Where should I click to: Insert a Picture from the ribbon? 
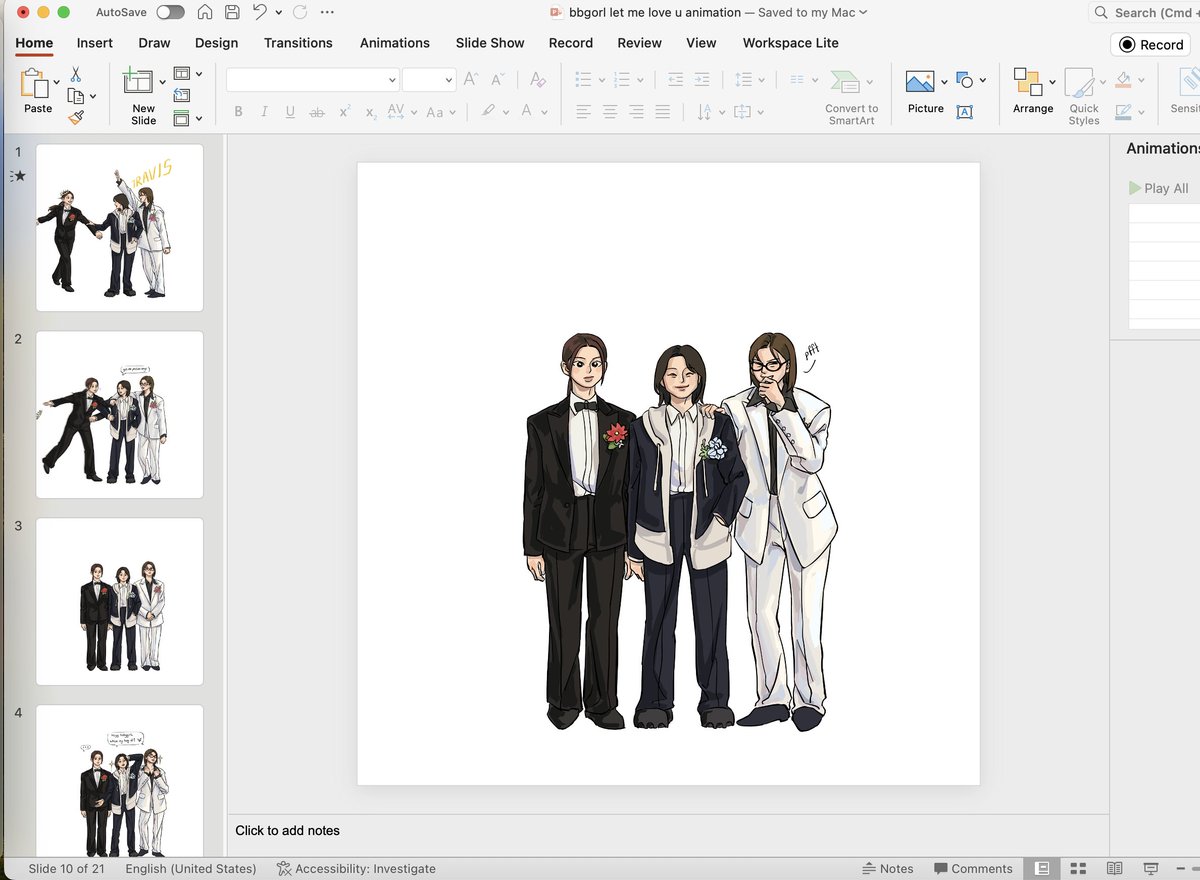(x=920, y=82)
